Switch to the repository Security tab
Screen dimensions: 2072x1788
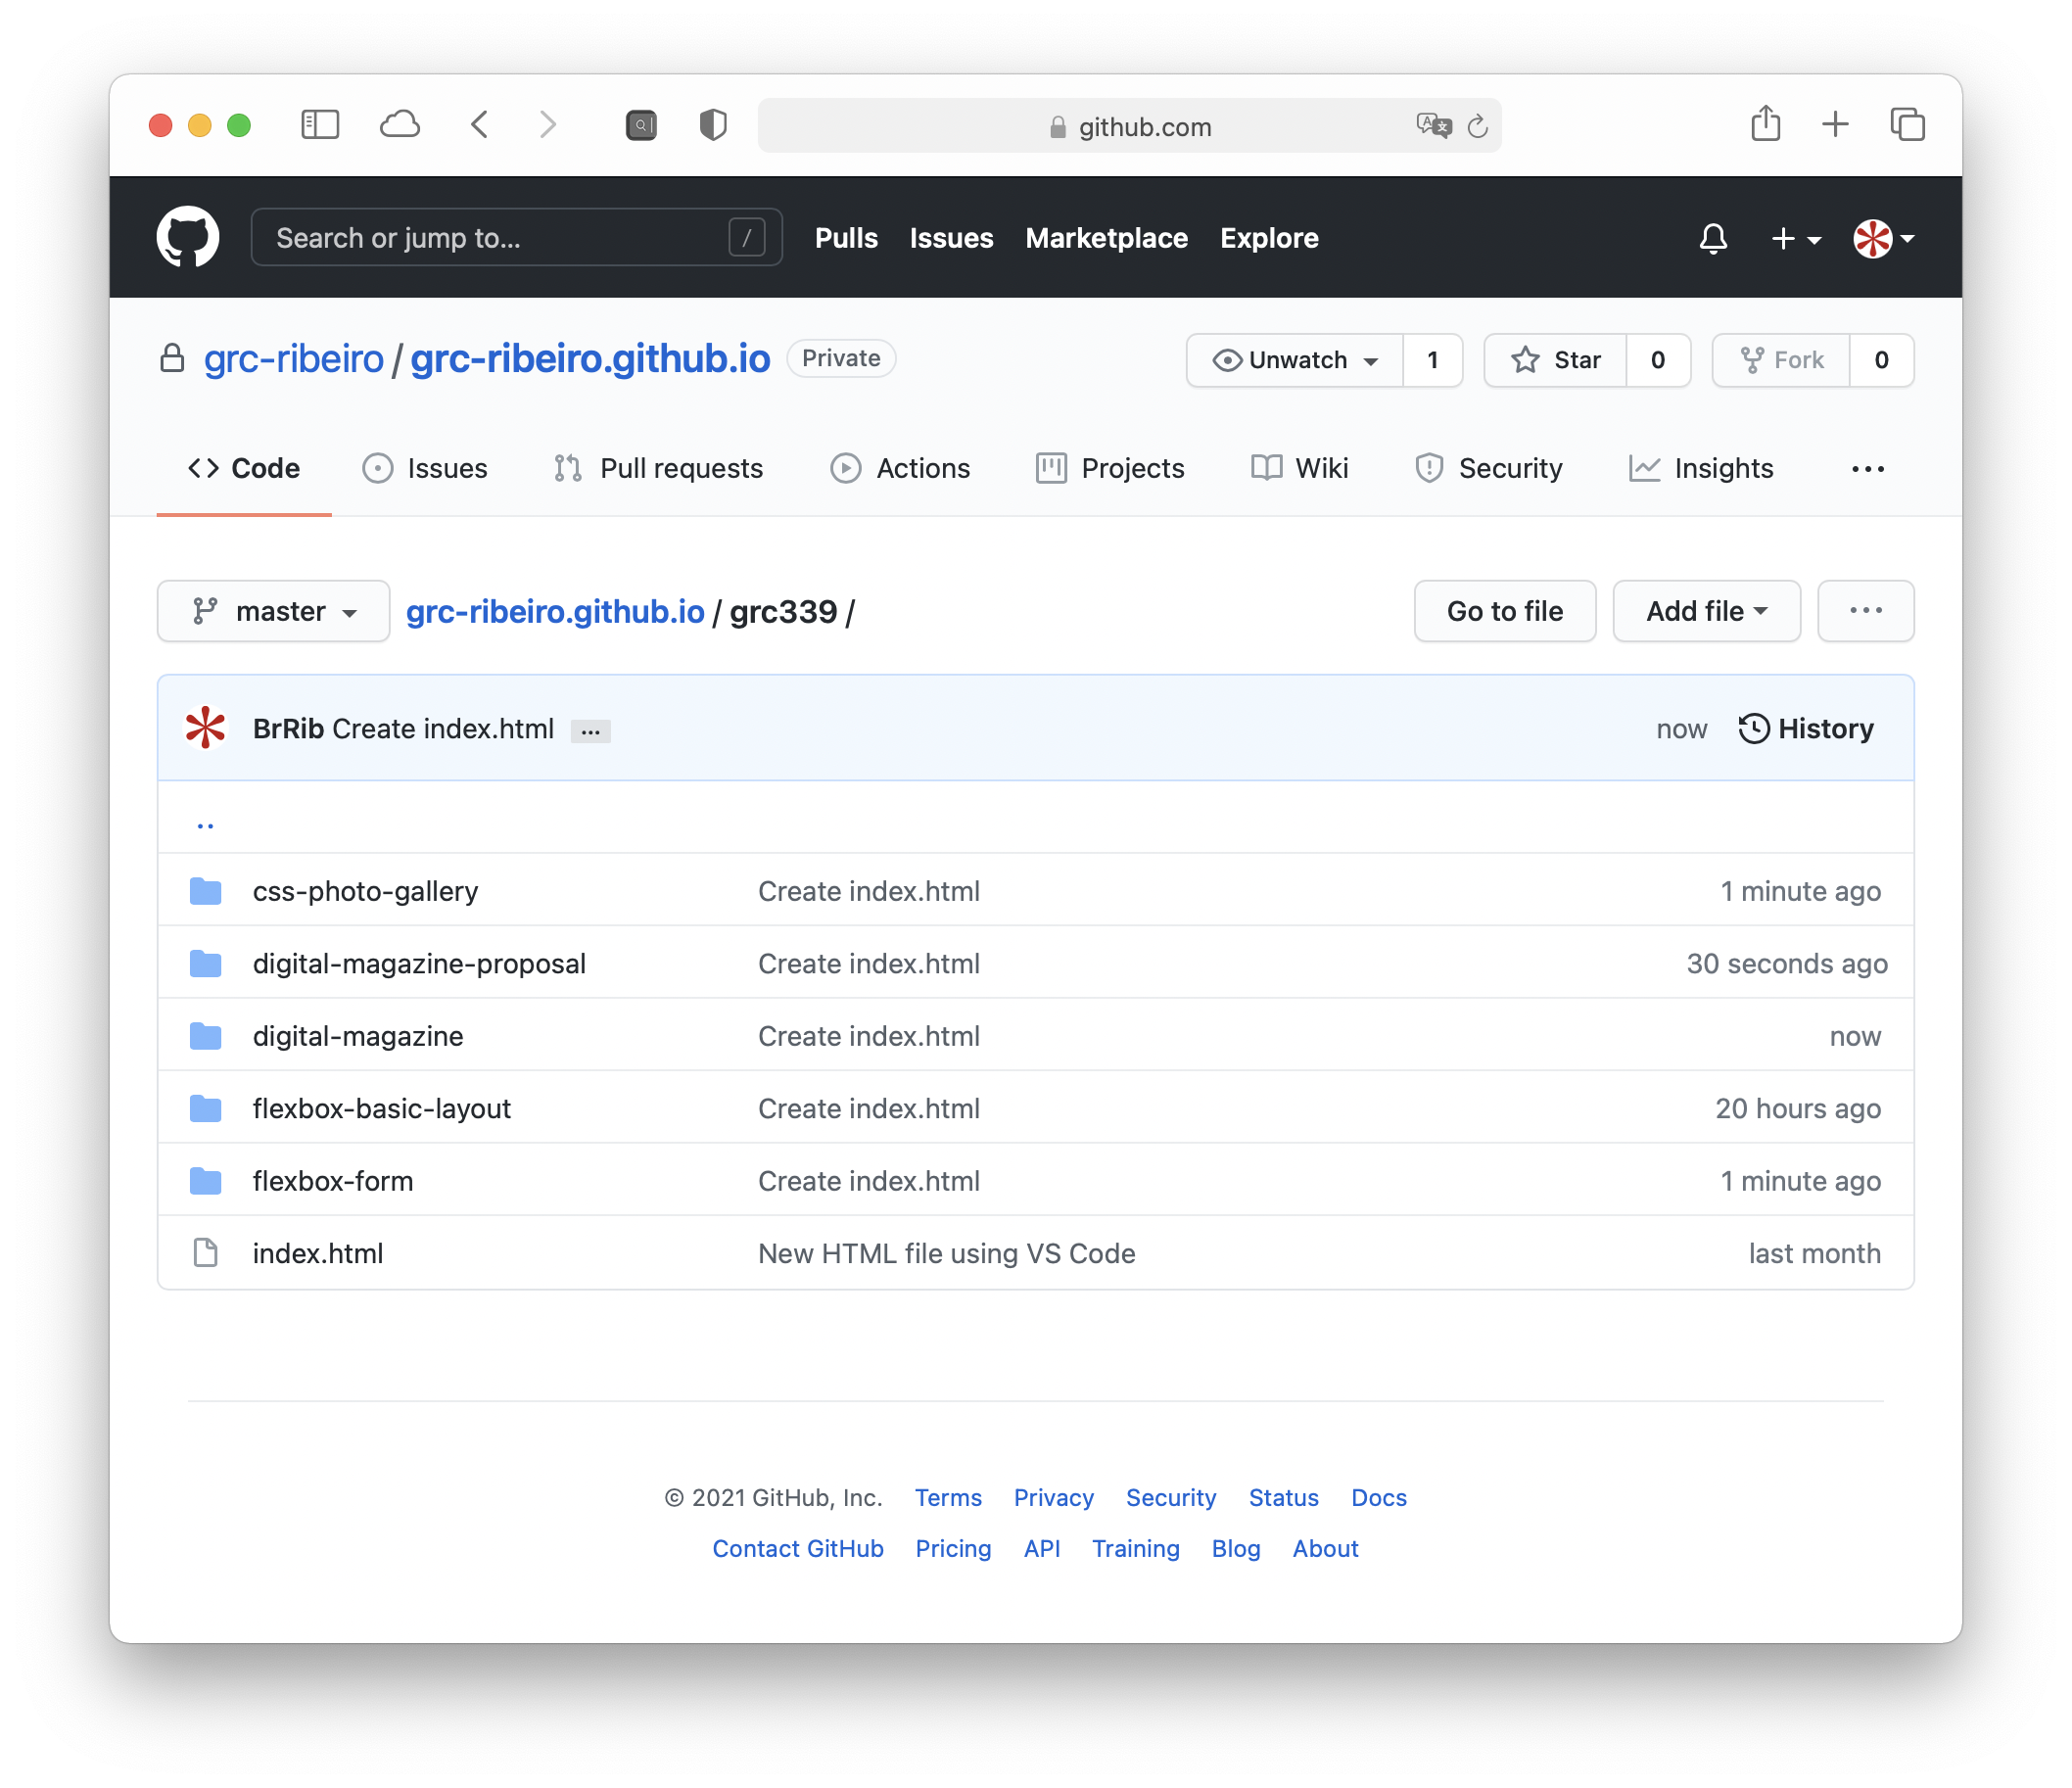click(1488, 468)
